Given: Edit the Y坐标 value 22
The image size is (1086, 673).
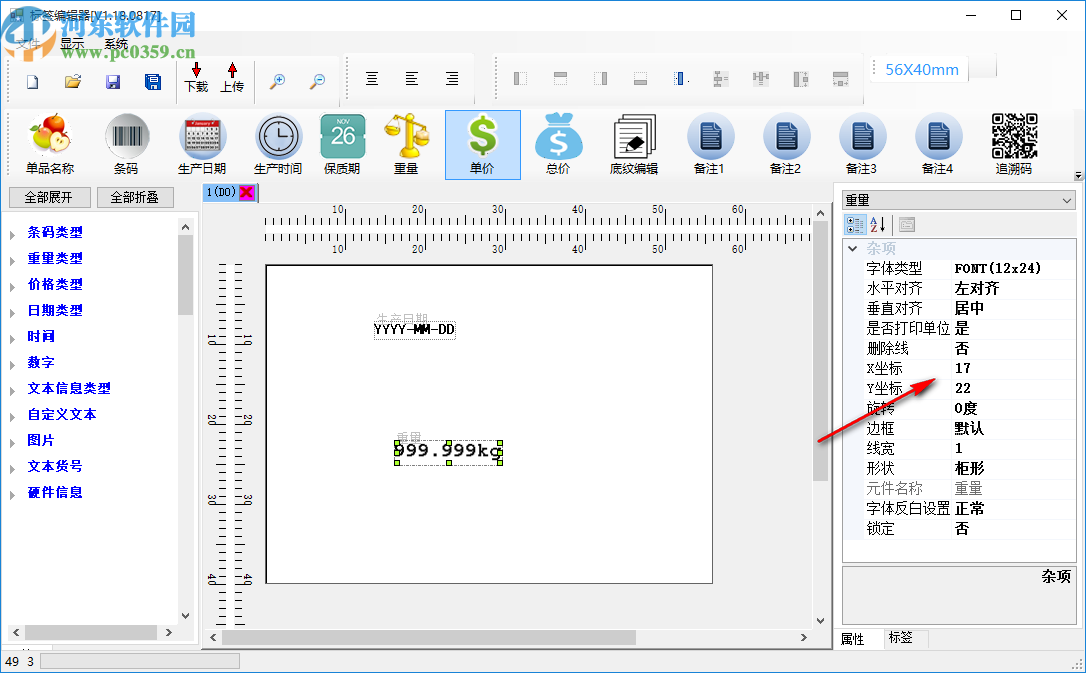Looking at the screenshot, I should click(1015, 388).
